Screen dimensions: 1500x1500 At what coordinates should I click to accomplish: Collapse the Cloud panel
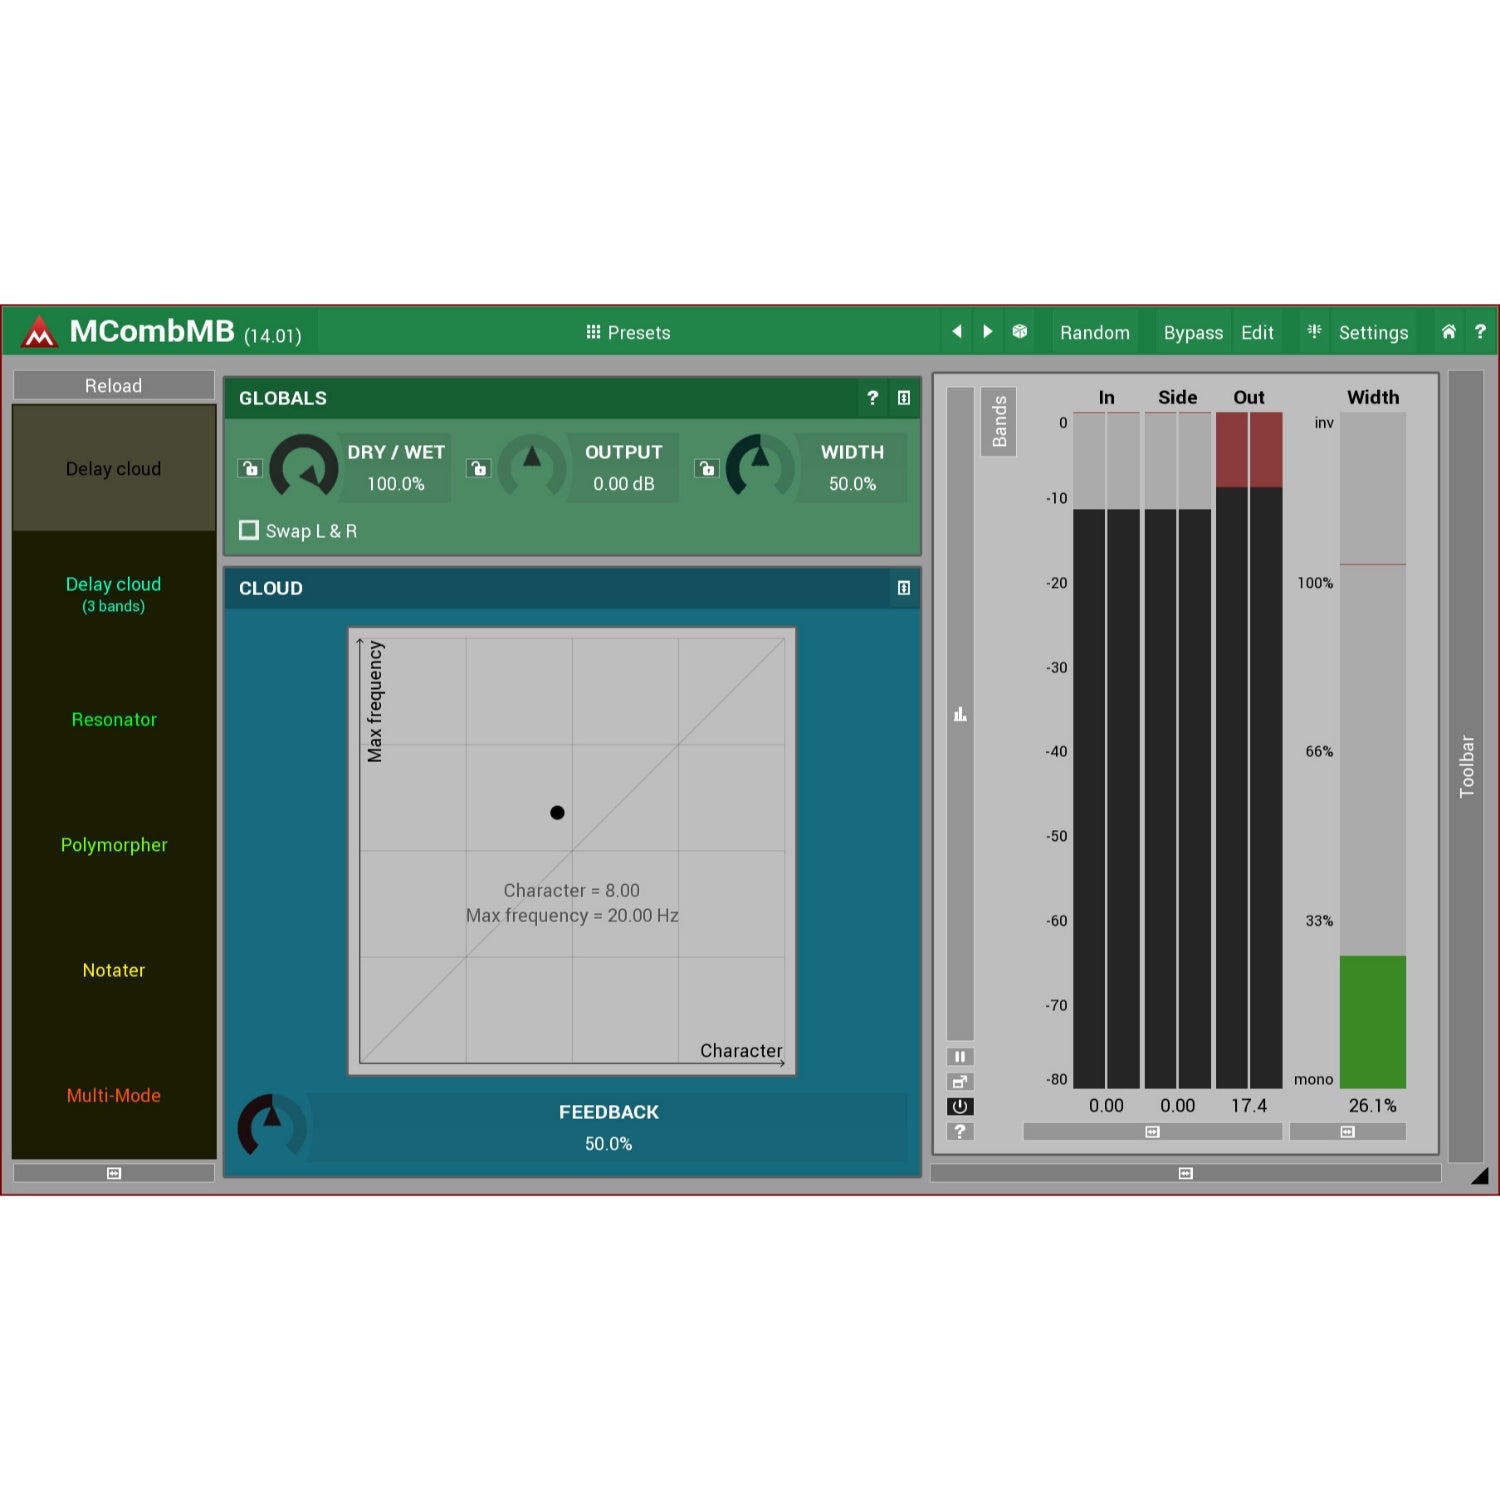click(904, 588)
